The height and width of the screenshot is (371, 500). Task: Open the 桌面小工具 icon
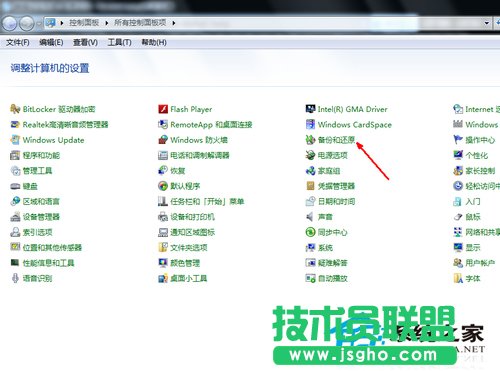(163, 278)
